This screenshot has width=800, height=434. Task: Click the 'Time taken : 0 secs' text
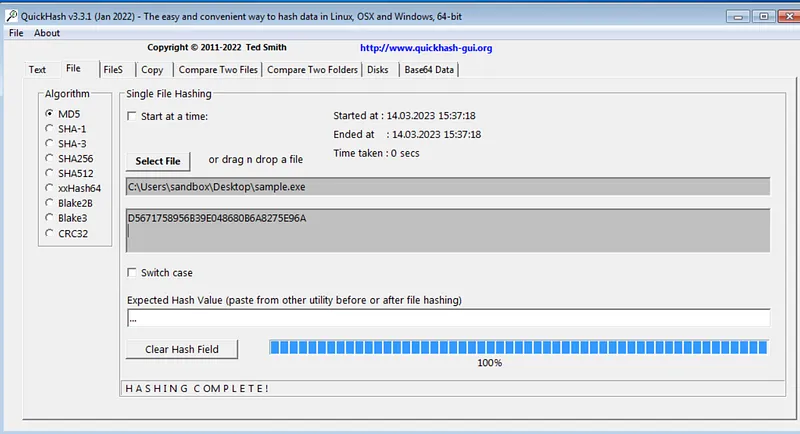(x=376, y=153)
